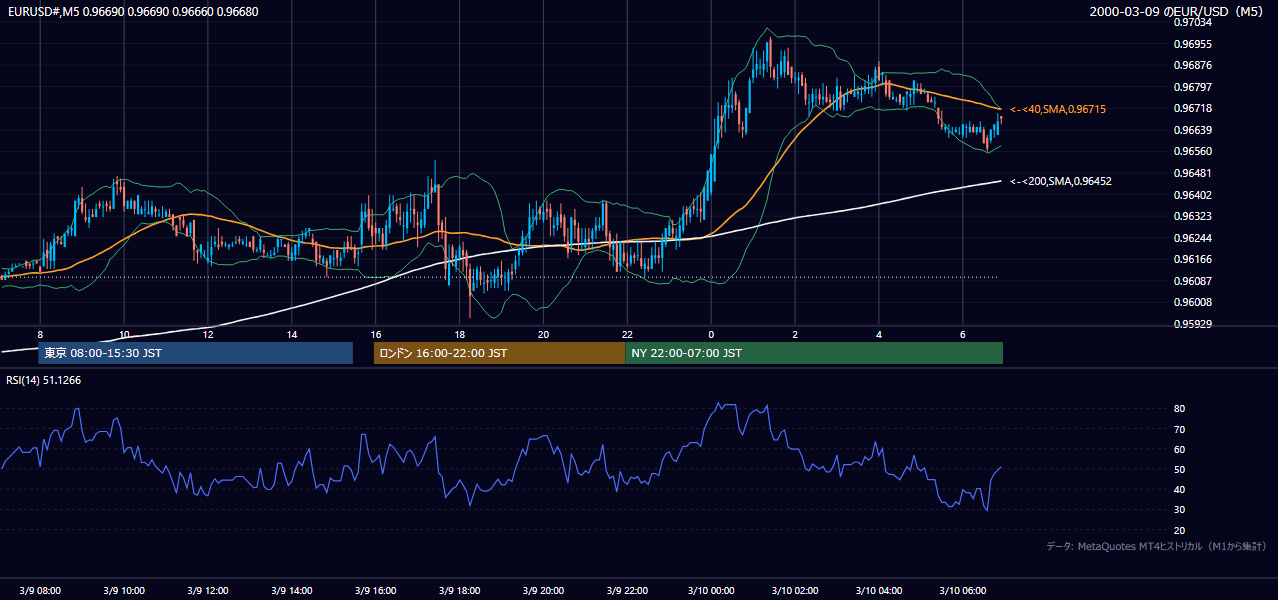Viewport: 1278px width, 600px height.
Task: Click bottom axis date 3/9 18:00
Action: 459,590
